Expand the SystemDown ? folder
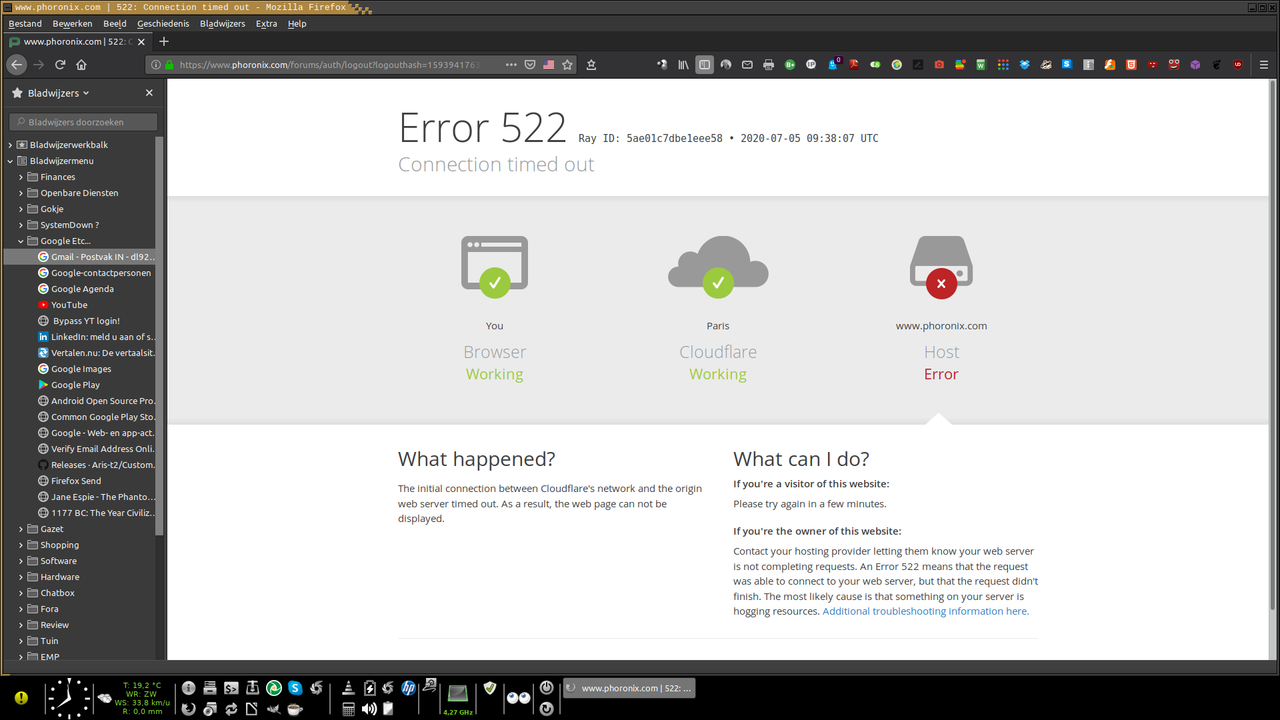 (x=21, y=225)
